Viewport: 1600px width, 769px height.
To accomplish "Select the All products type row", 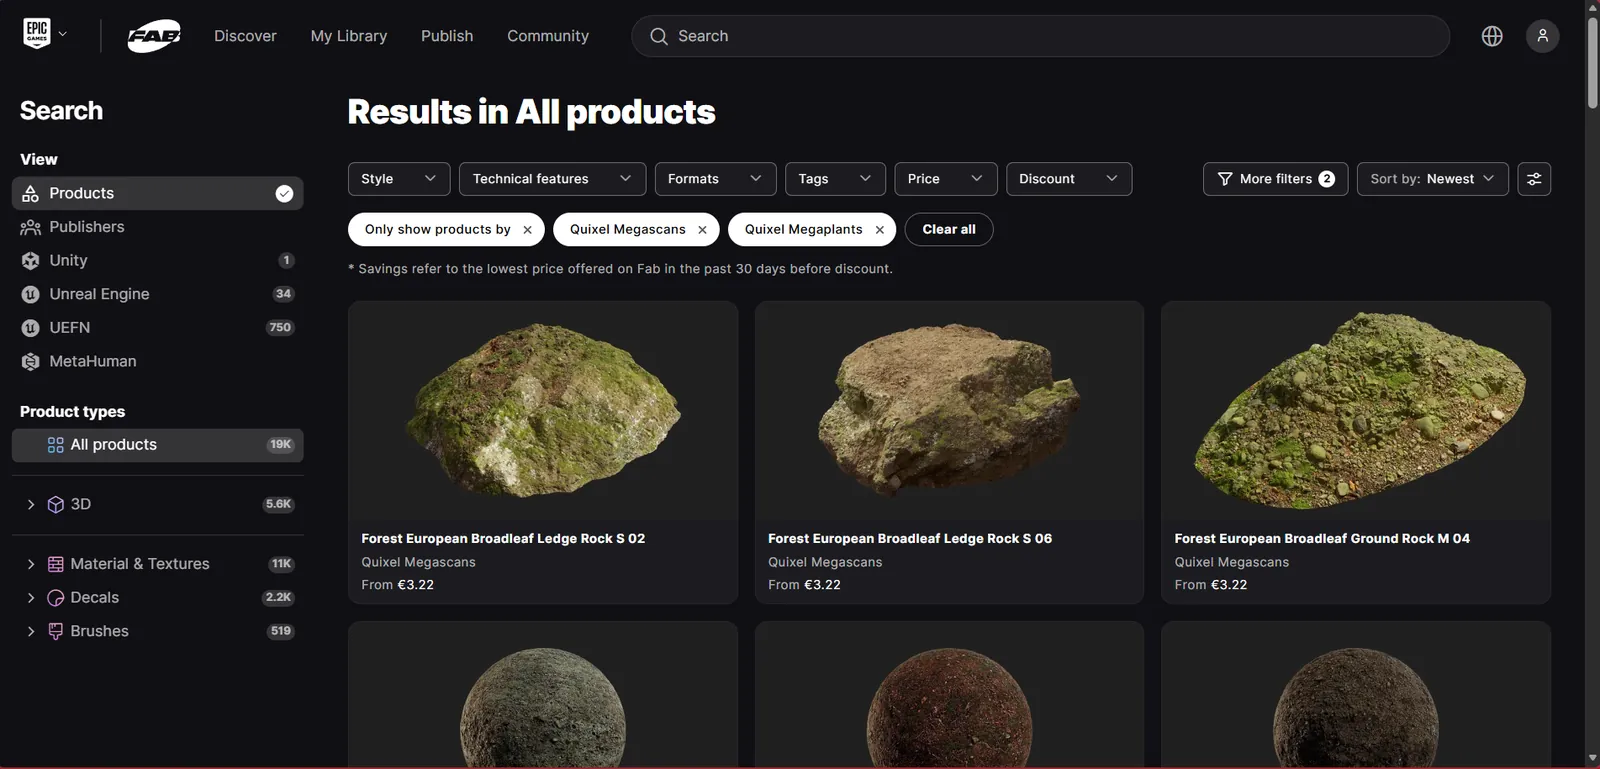I will point(158,445).
